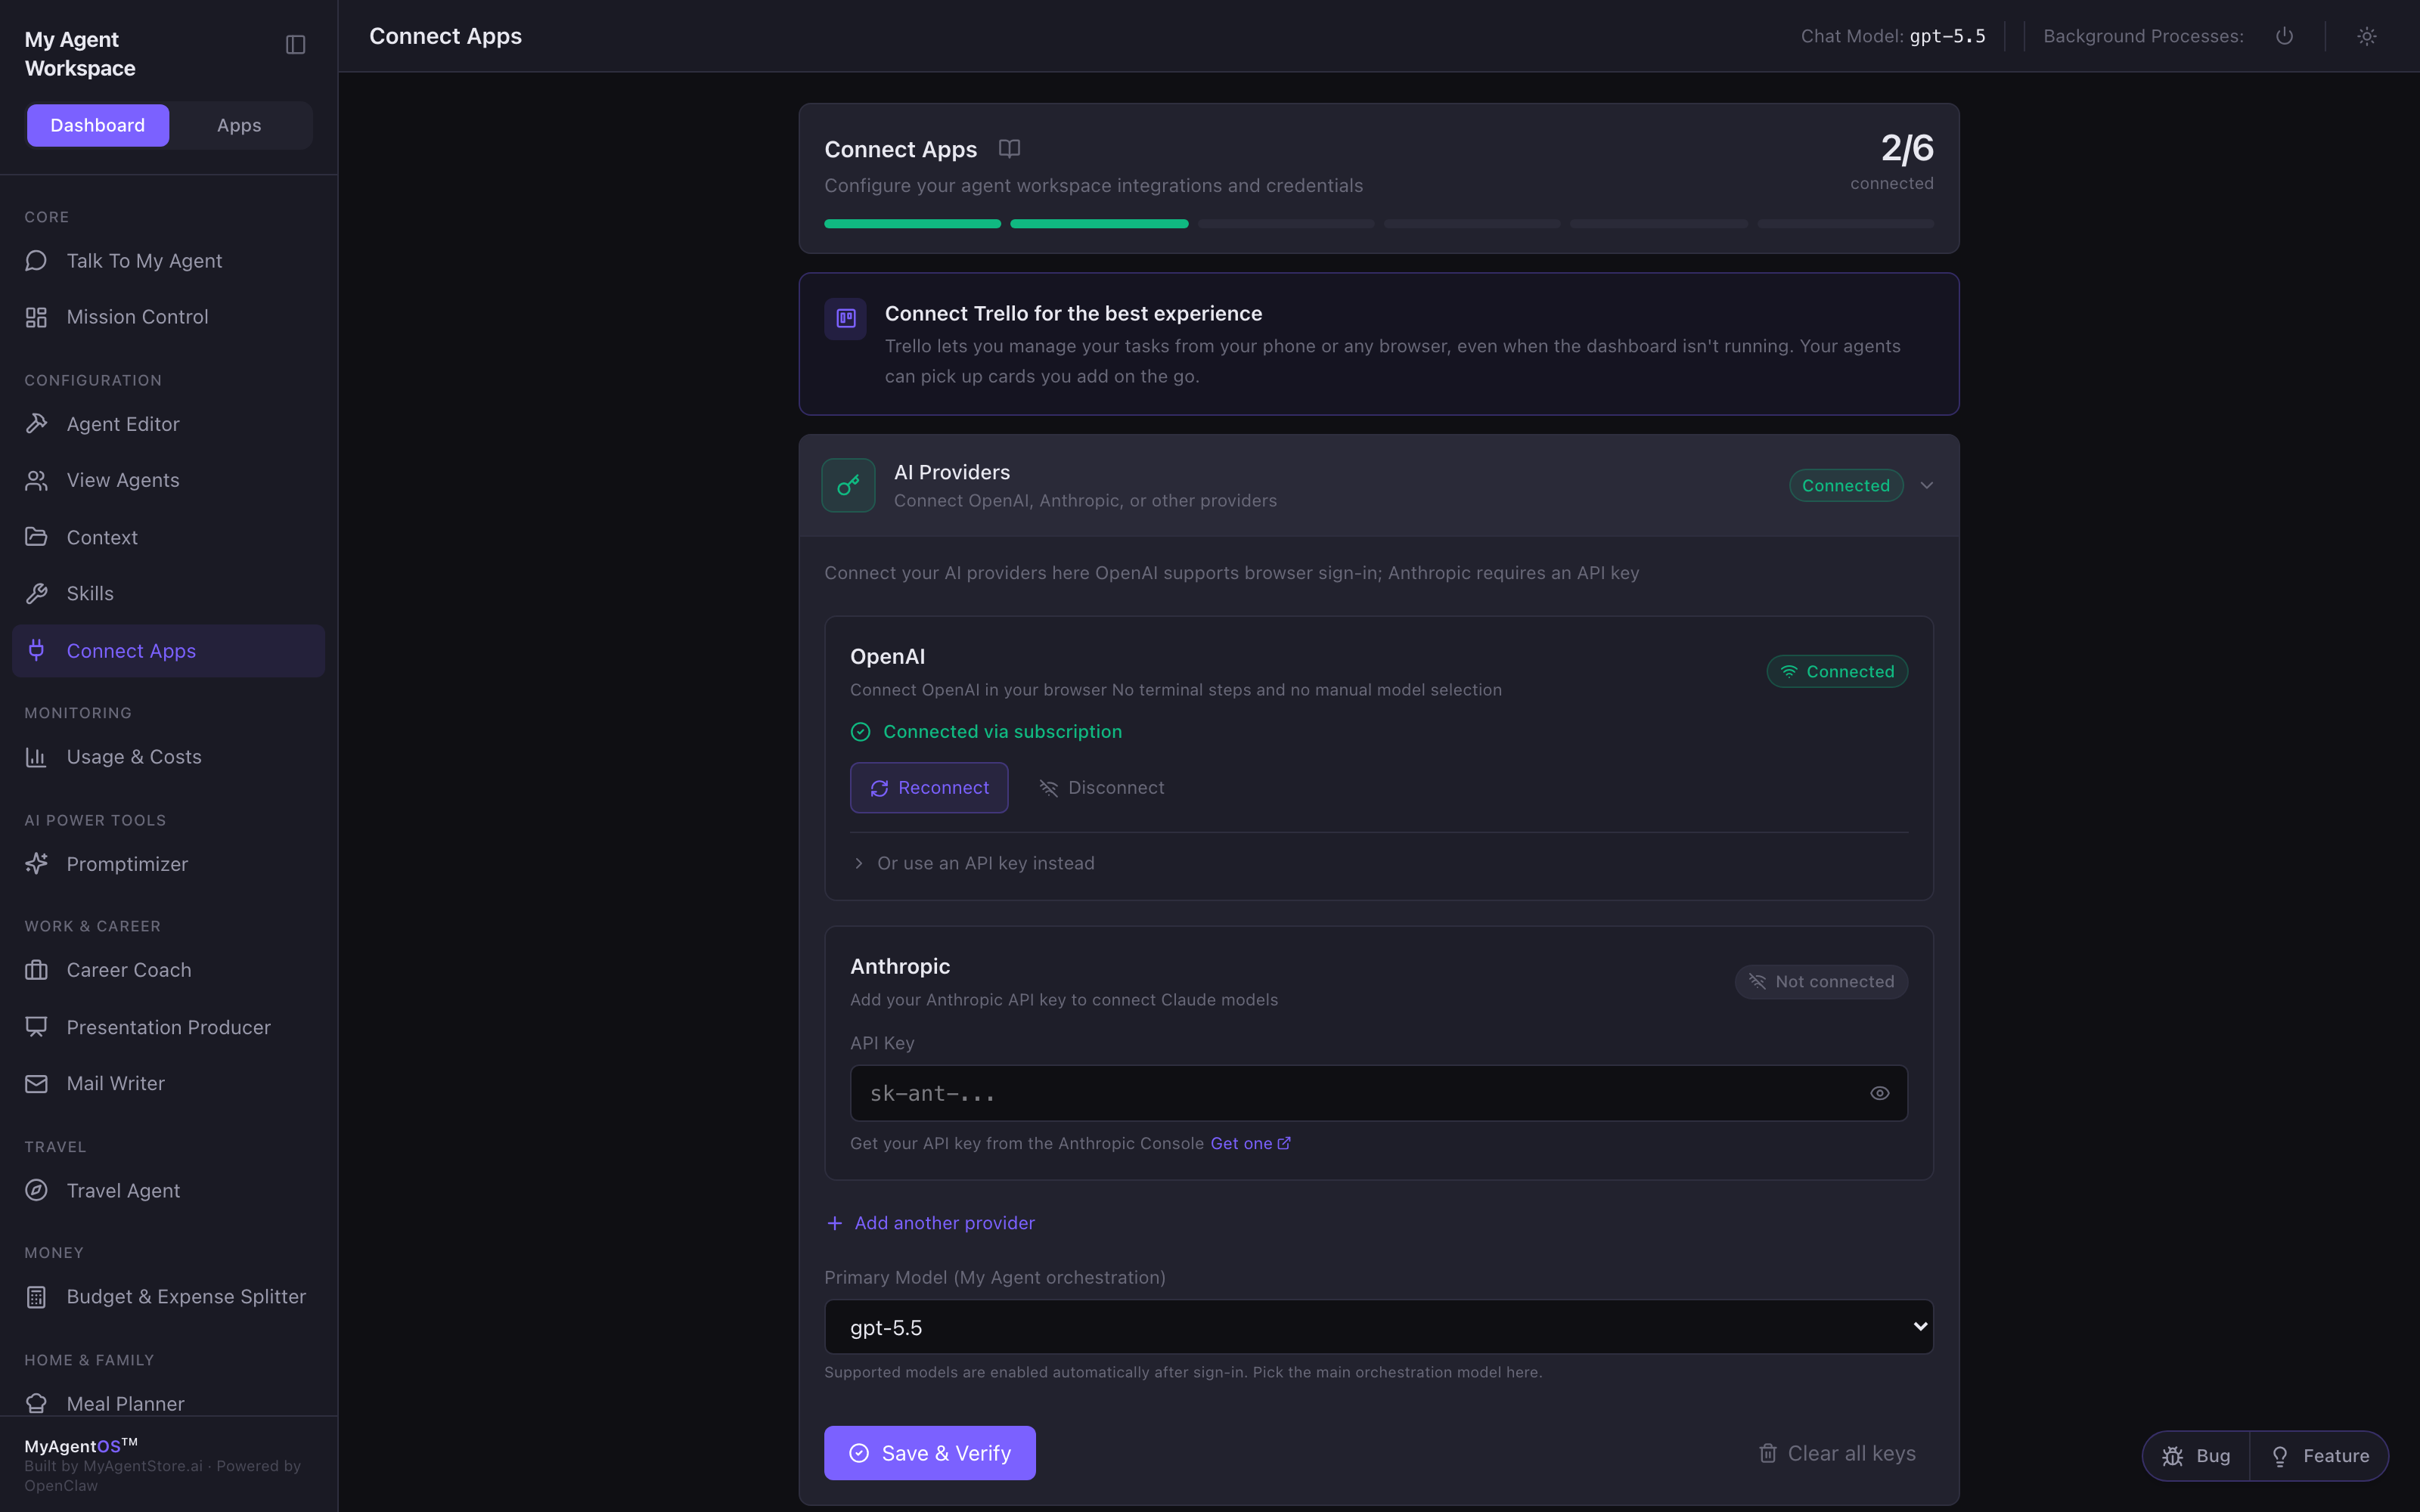The height and width of the screenshot is (1512, 2420).
Task: Click the first green progress bar segment
Action: (912, 224)
